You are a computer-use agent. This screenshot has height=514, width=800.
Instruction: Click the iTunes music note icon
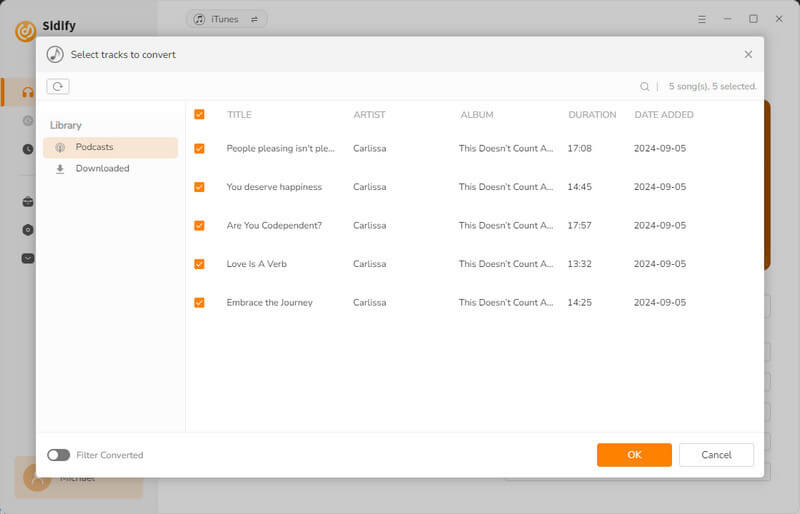199,19
